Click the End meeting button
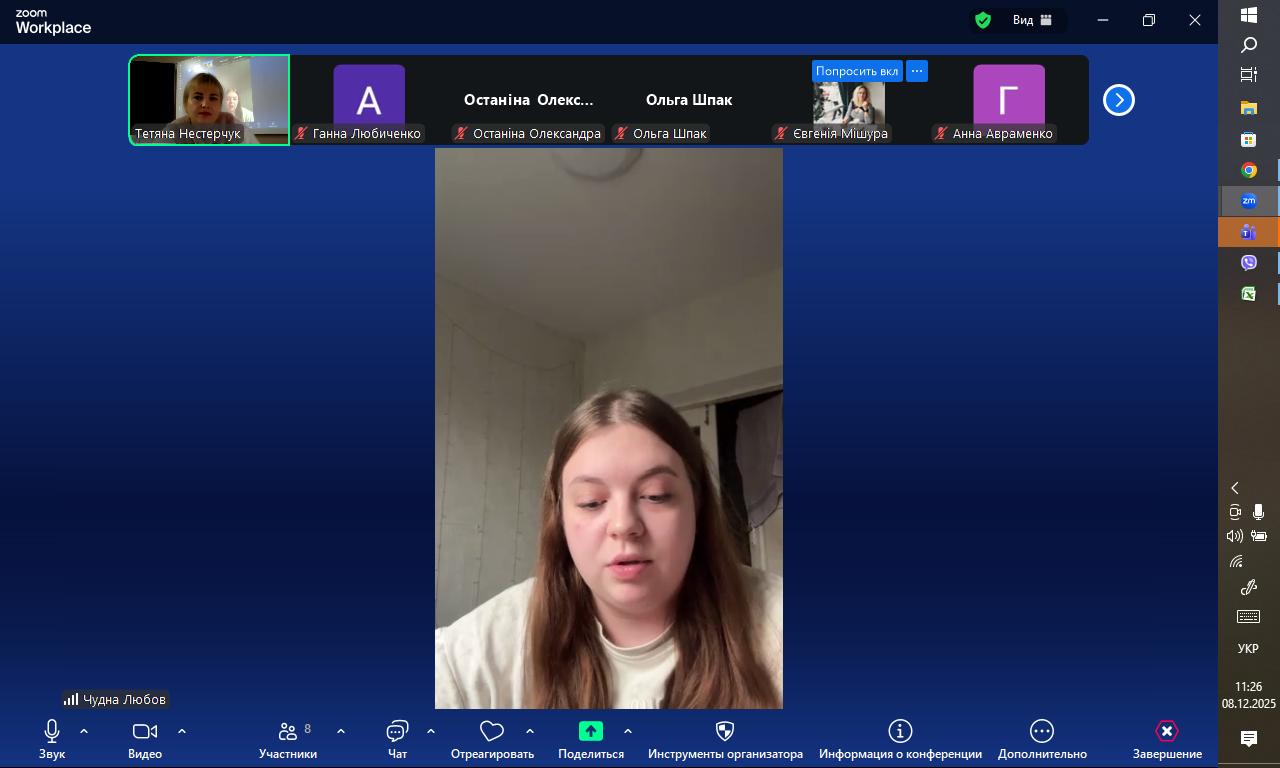Screen dimensions: 1280x768 point(1166,732)
